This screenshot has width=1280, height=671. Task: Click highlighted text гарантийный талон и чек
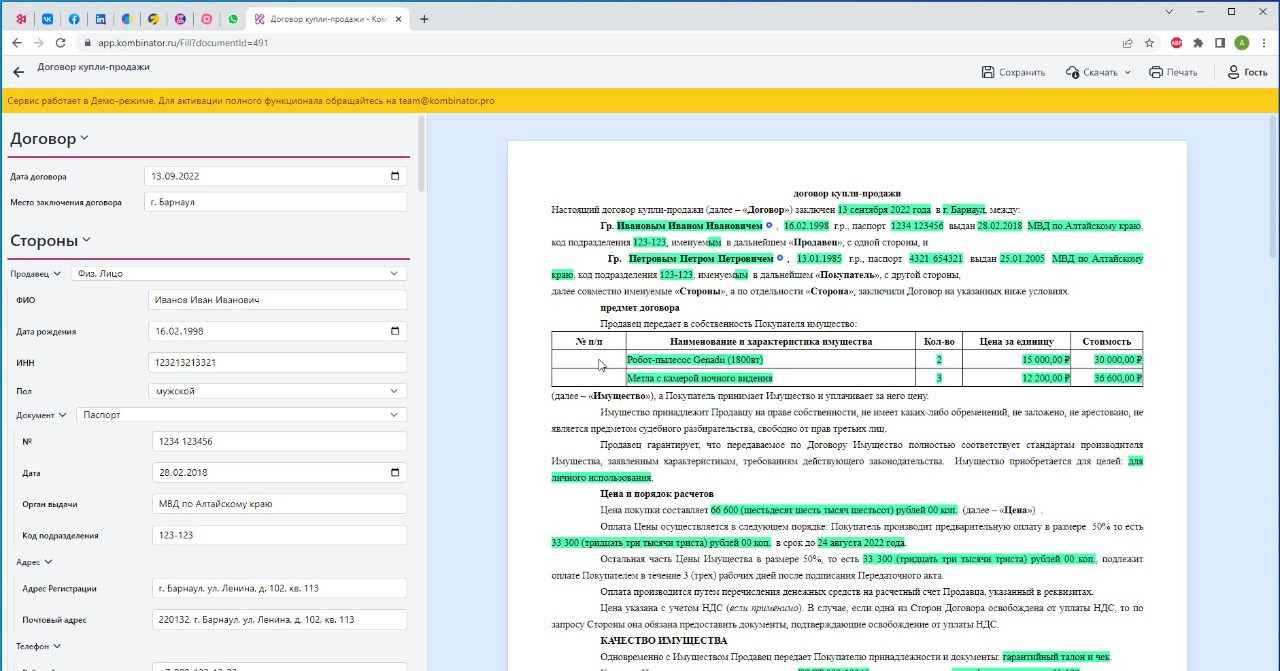[x=1056, y=657]
